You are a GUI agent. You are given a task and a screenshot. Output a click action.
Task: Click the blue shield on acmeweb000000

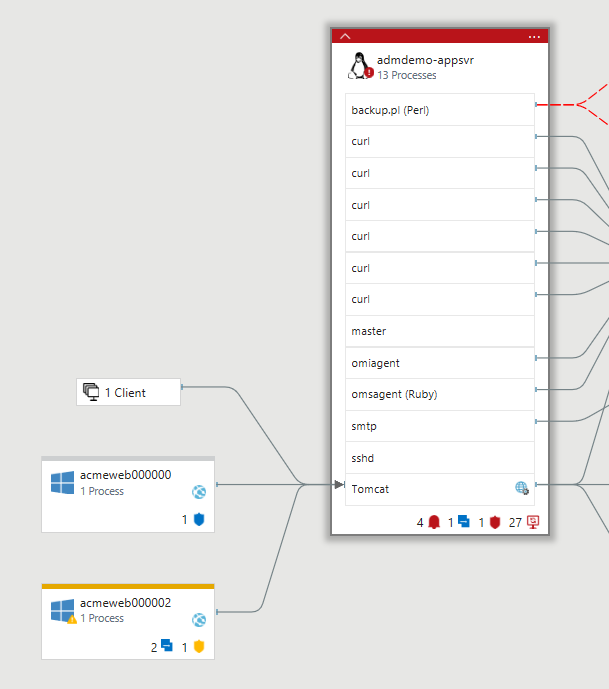[198, 520]
